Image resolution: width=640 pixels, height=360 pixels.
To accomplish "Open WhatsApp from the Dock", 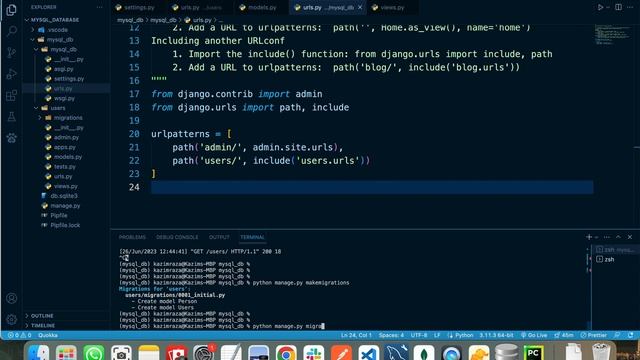I will [93, 353].
